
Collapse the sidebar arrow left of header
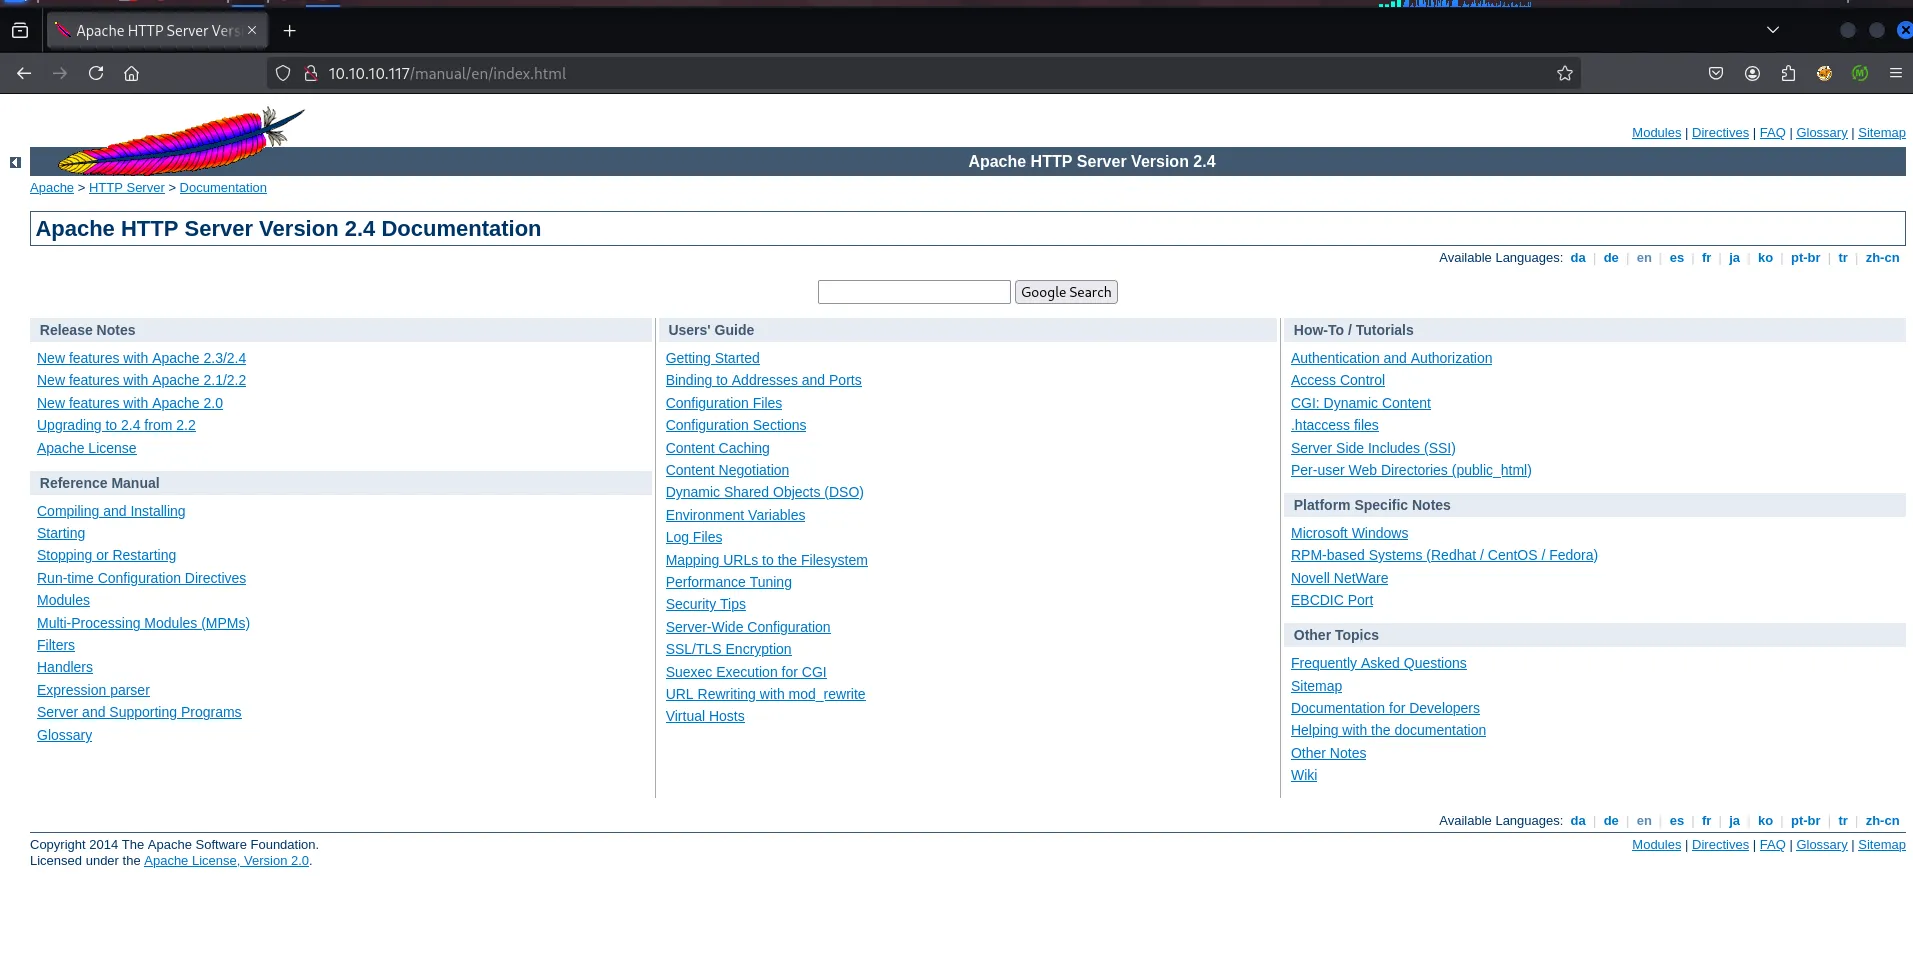[x=15, y=162]
